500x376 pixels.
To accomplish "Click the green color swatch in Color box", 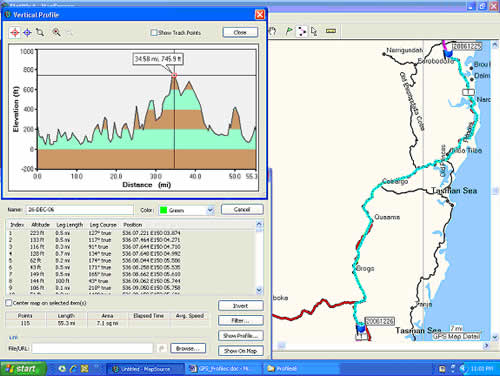I will pyautogui.click(x=164, y=210).
